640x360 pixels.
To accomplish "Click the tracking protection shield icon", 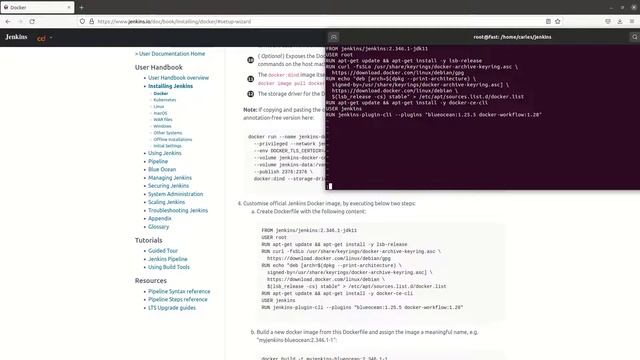I will (82, 21).
